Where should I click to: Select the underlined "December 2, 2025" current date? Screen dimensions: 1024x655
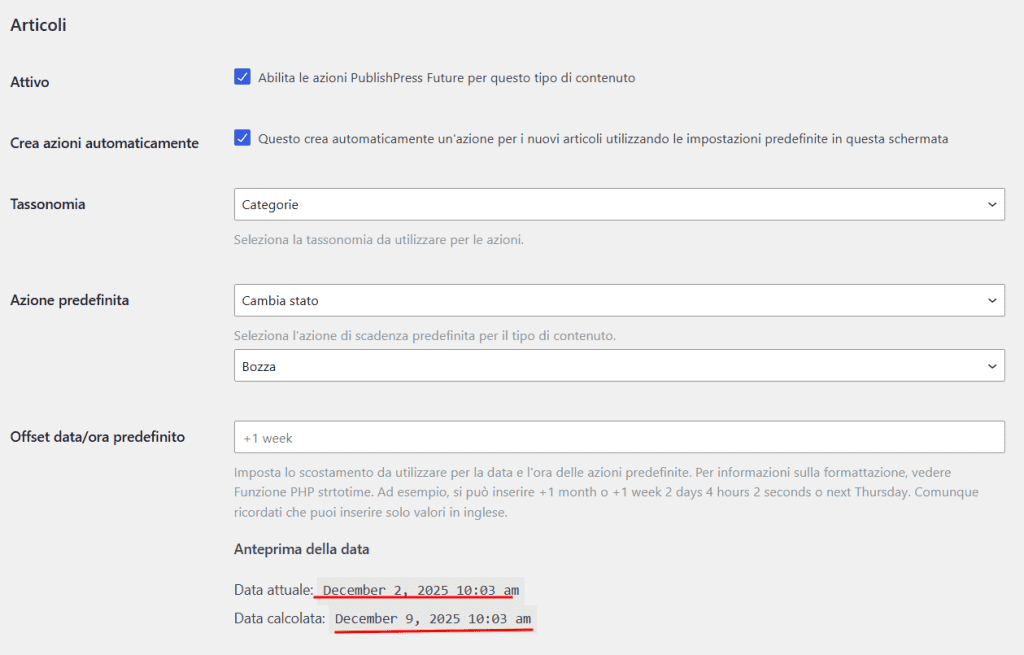point(416,589)
